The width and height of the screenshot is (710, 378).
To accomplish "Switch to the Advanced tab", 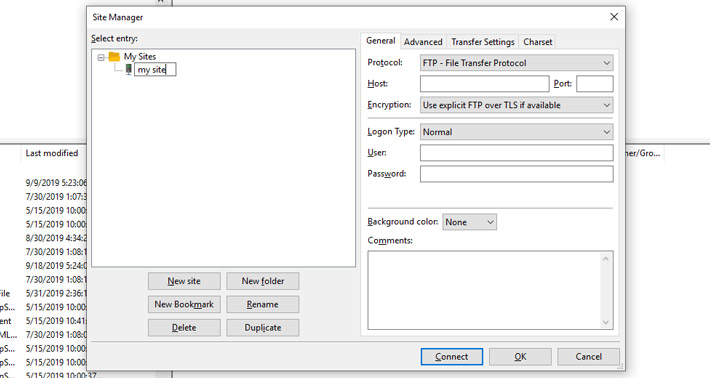I will [423, 42].
